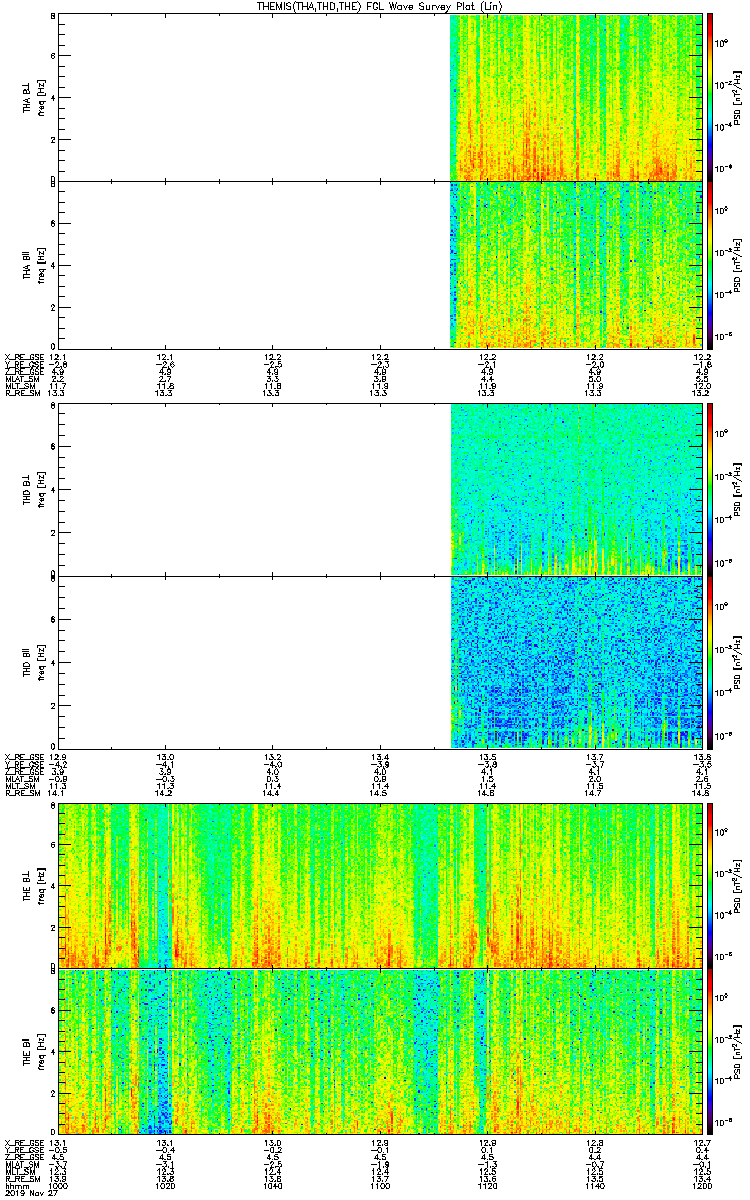Click R_RE_SM label under the THA panels
Screen dimensions: 750x1200
coord(21,393)
